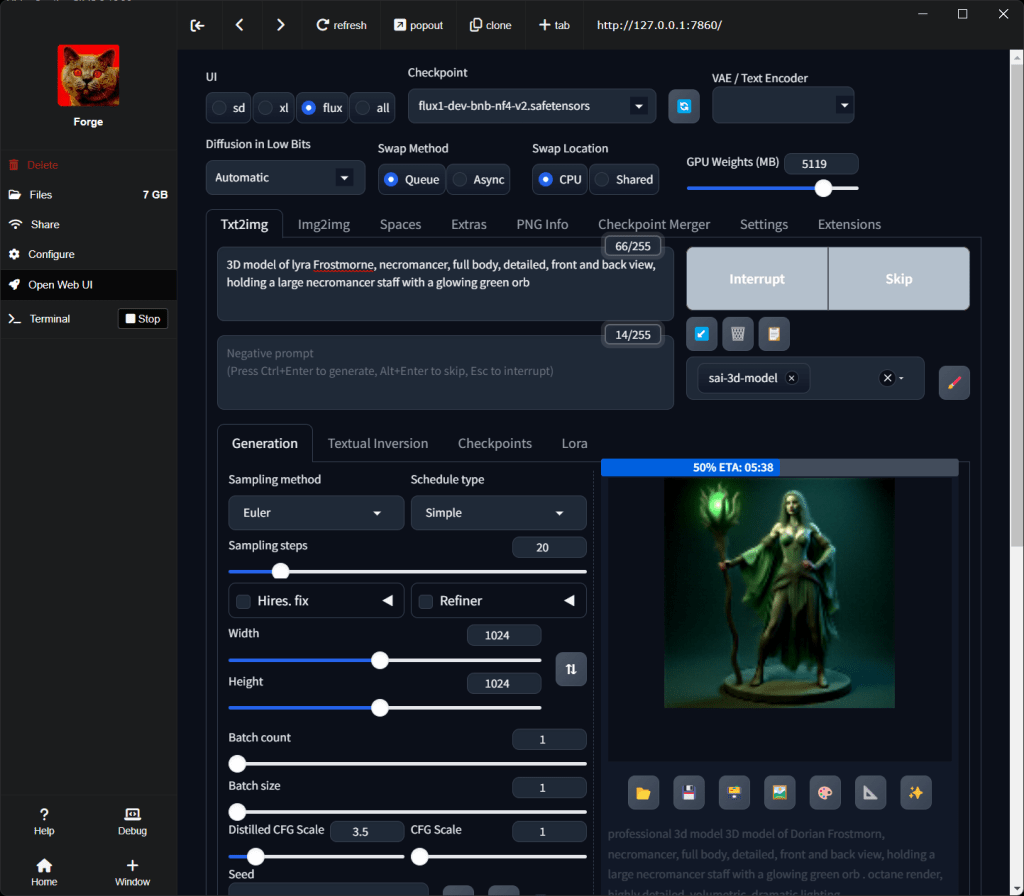Click the paintbrush edit styles icon

[x=954, y=382]
